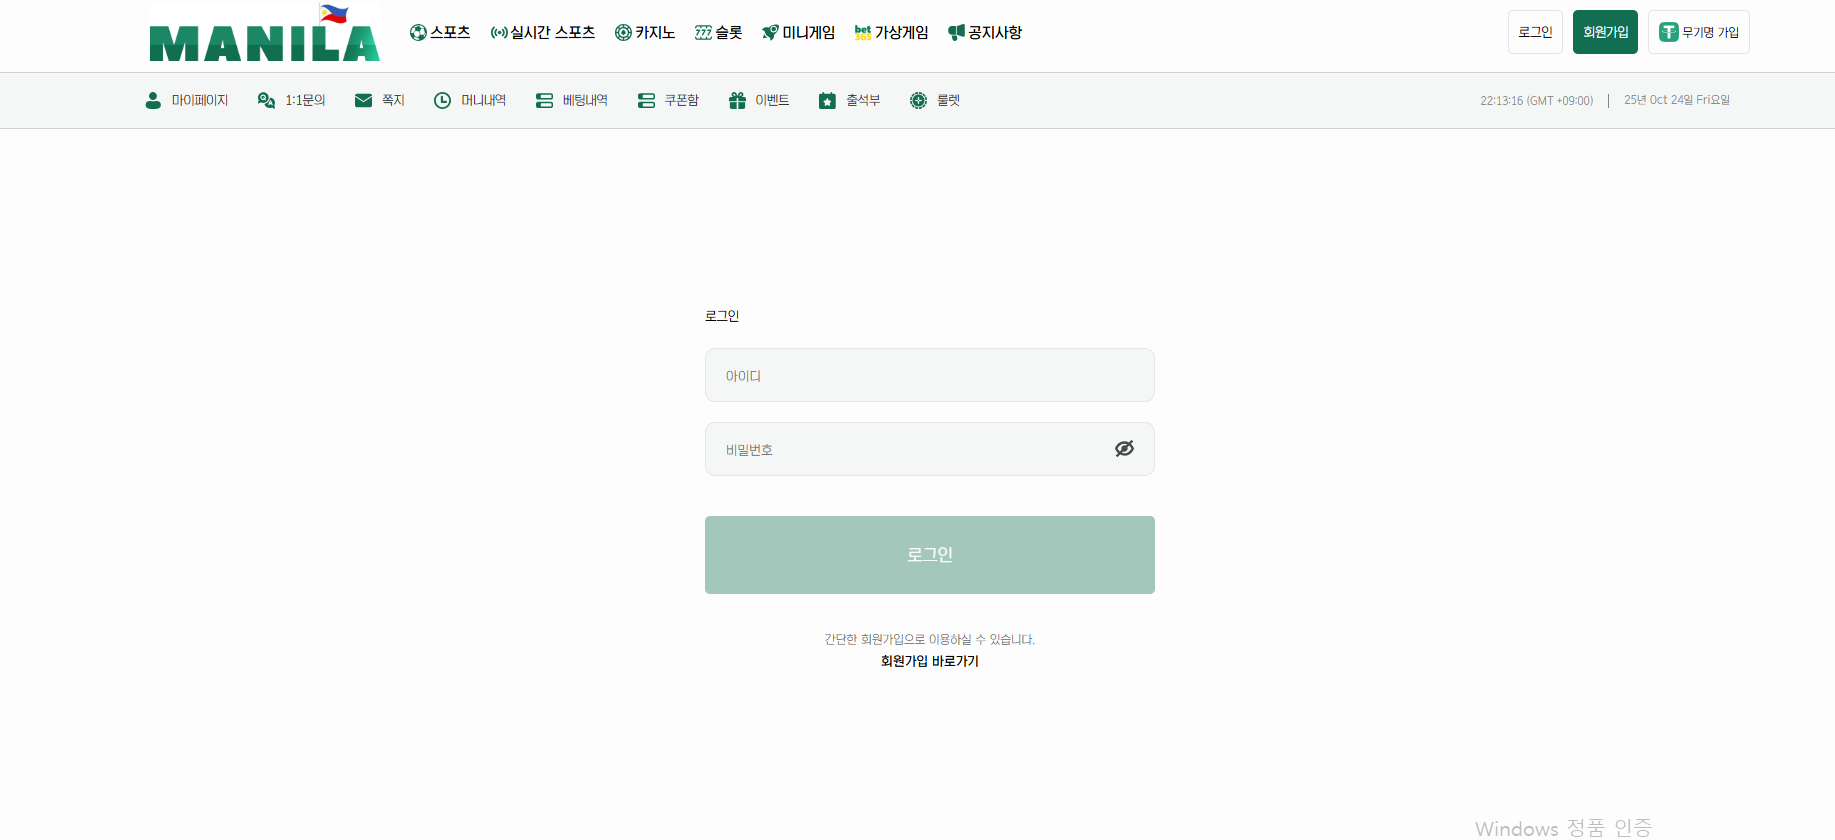Open the 스포츠 menu
Image resolution: width=1835 pixels, height=840 pixels.
440,32
